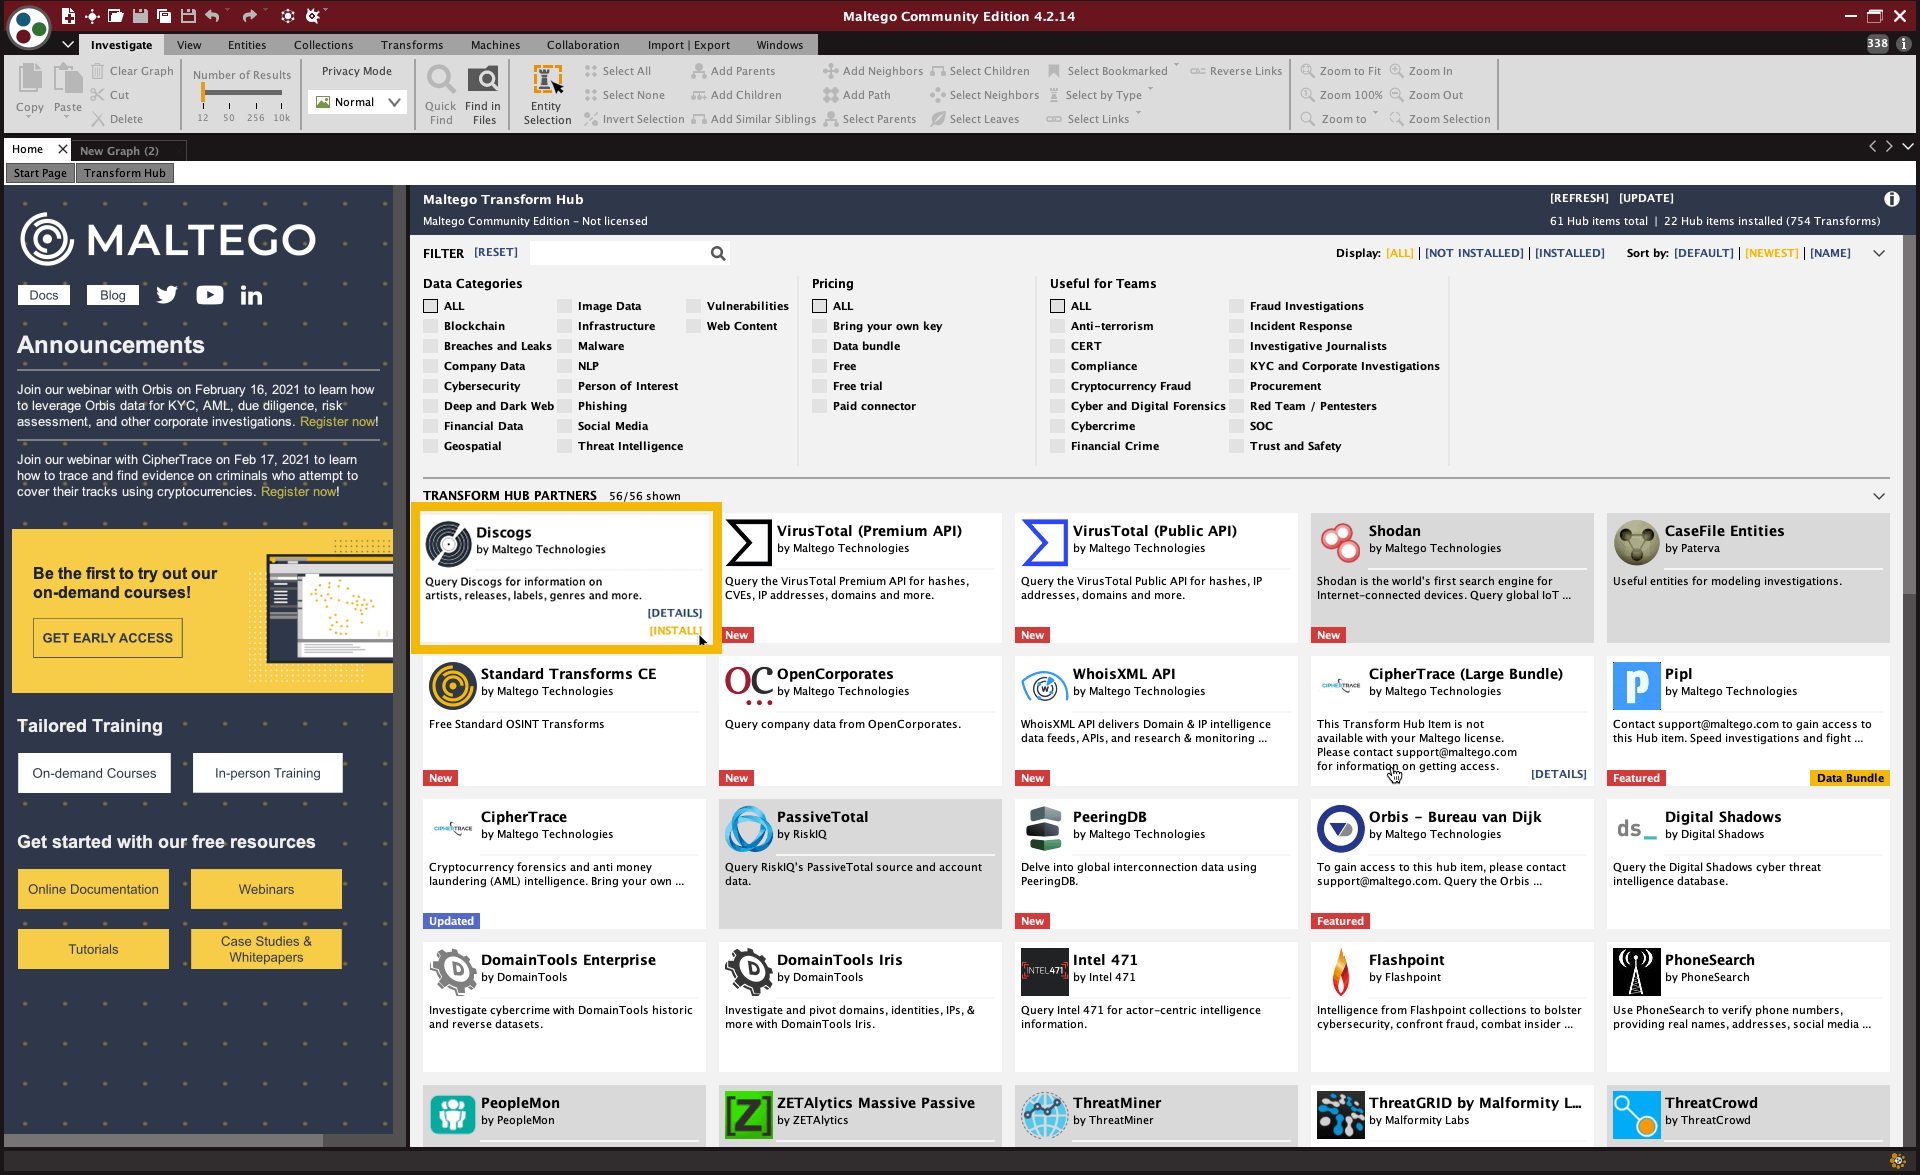Screen dimensions: 1920x1175
Task: Create a new graph with the new-file icon
Action: click(x=68, y=16)
